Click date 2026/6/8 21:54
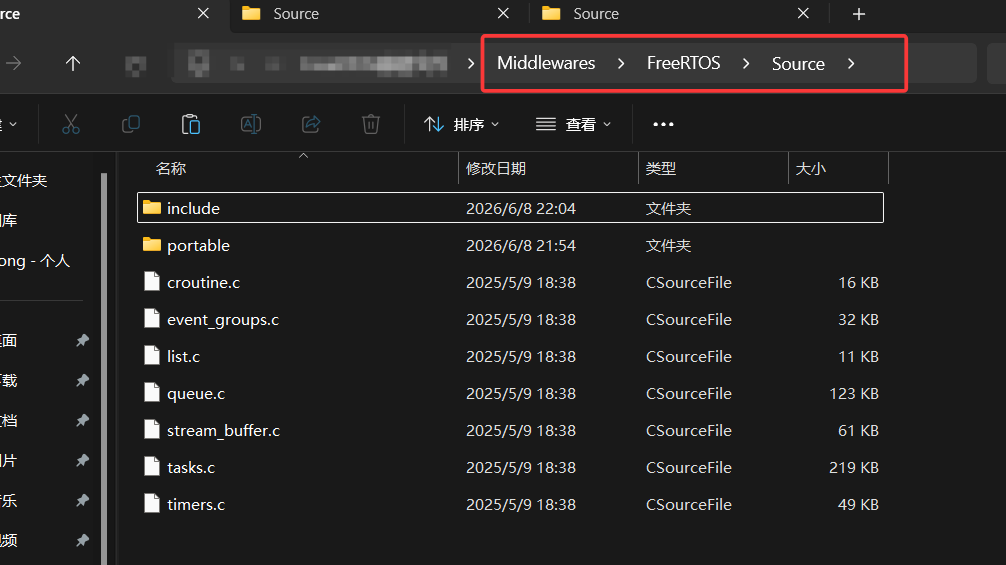The image size is (1006, 565). (520, 246)
